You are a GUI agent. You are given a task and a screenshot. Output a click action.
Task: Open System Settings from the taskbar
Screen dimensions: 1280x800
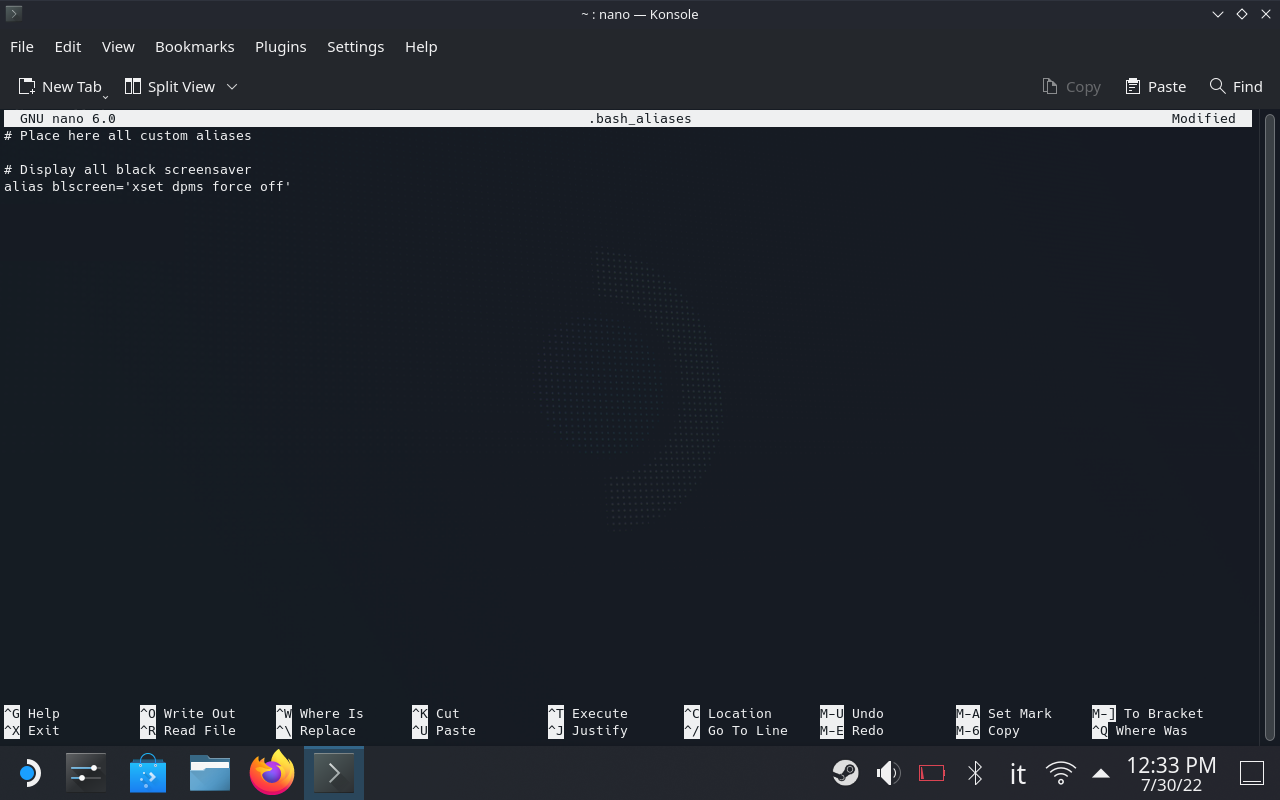pos(86,773)
